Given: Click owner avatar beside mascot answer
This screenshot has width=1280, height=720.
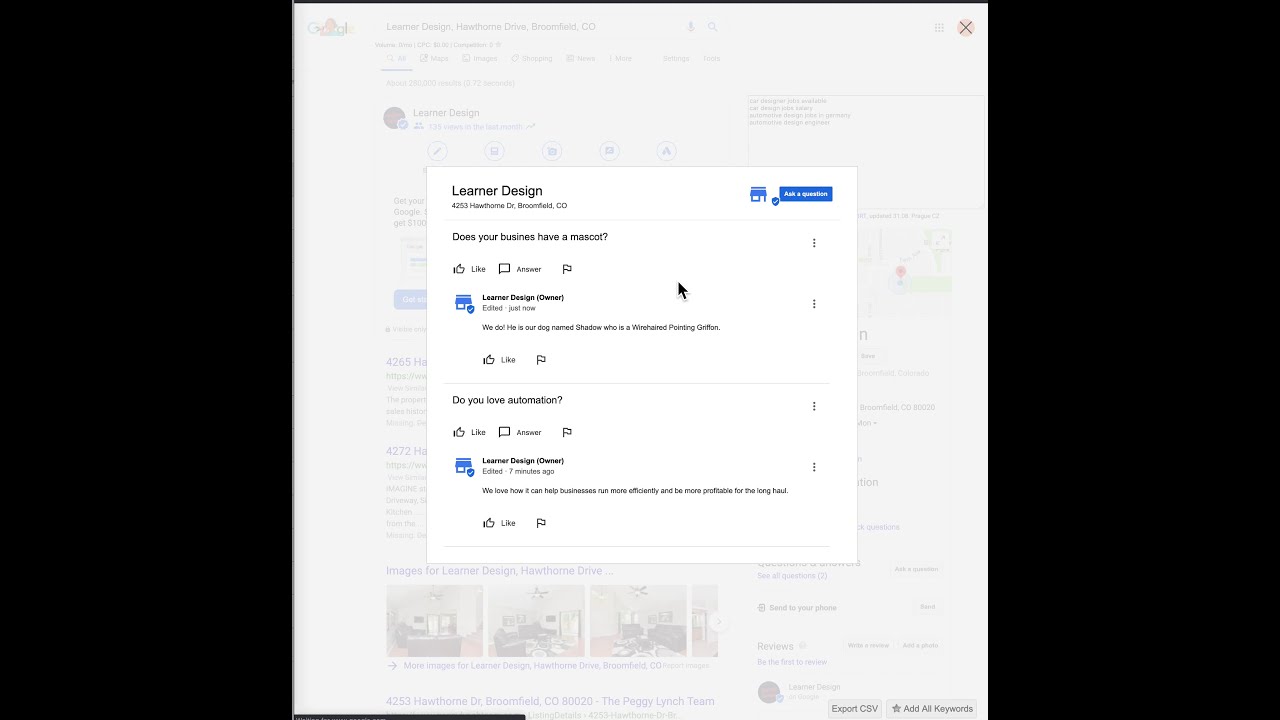Looking at the screenshot, I should pyautogui.click(x=464, y=303).
